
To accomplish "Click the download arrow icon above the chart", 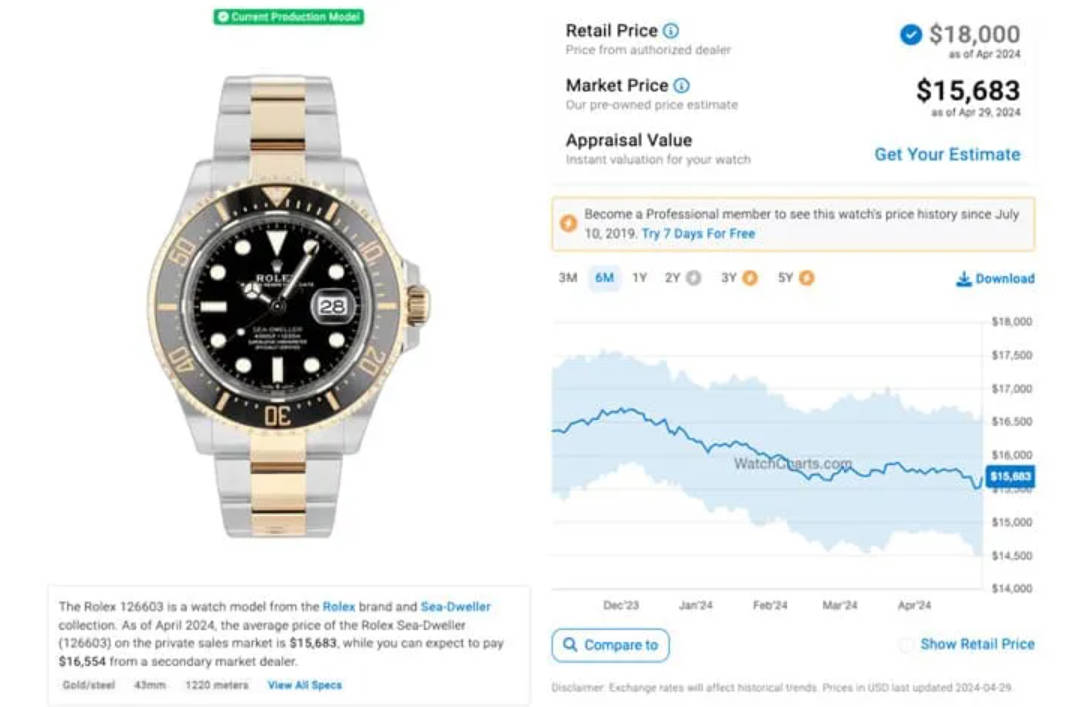I will point(963,278).
